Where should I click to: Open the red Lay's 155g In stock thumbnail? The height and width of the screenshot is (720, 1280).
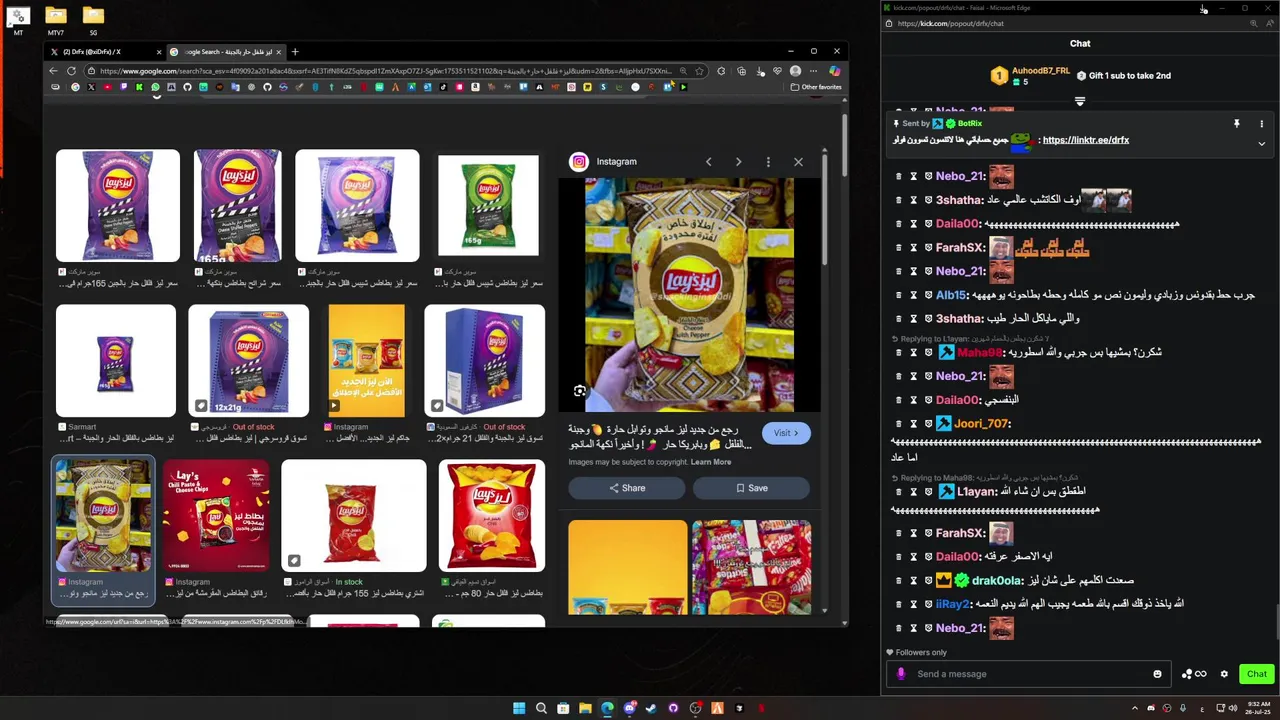point(353,516)
